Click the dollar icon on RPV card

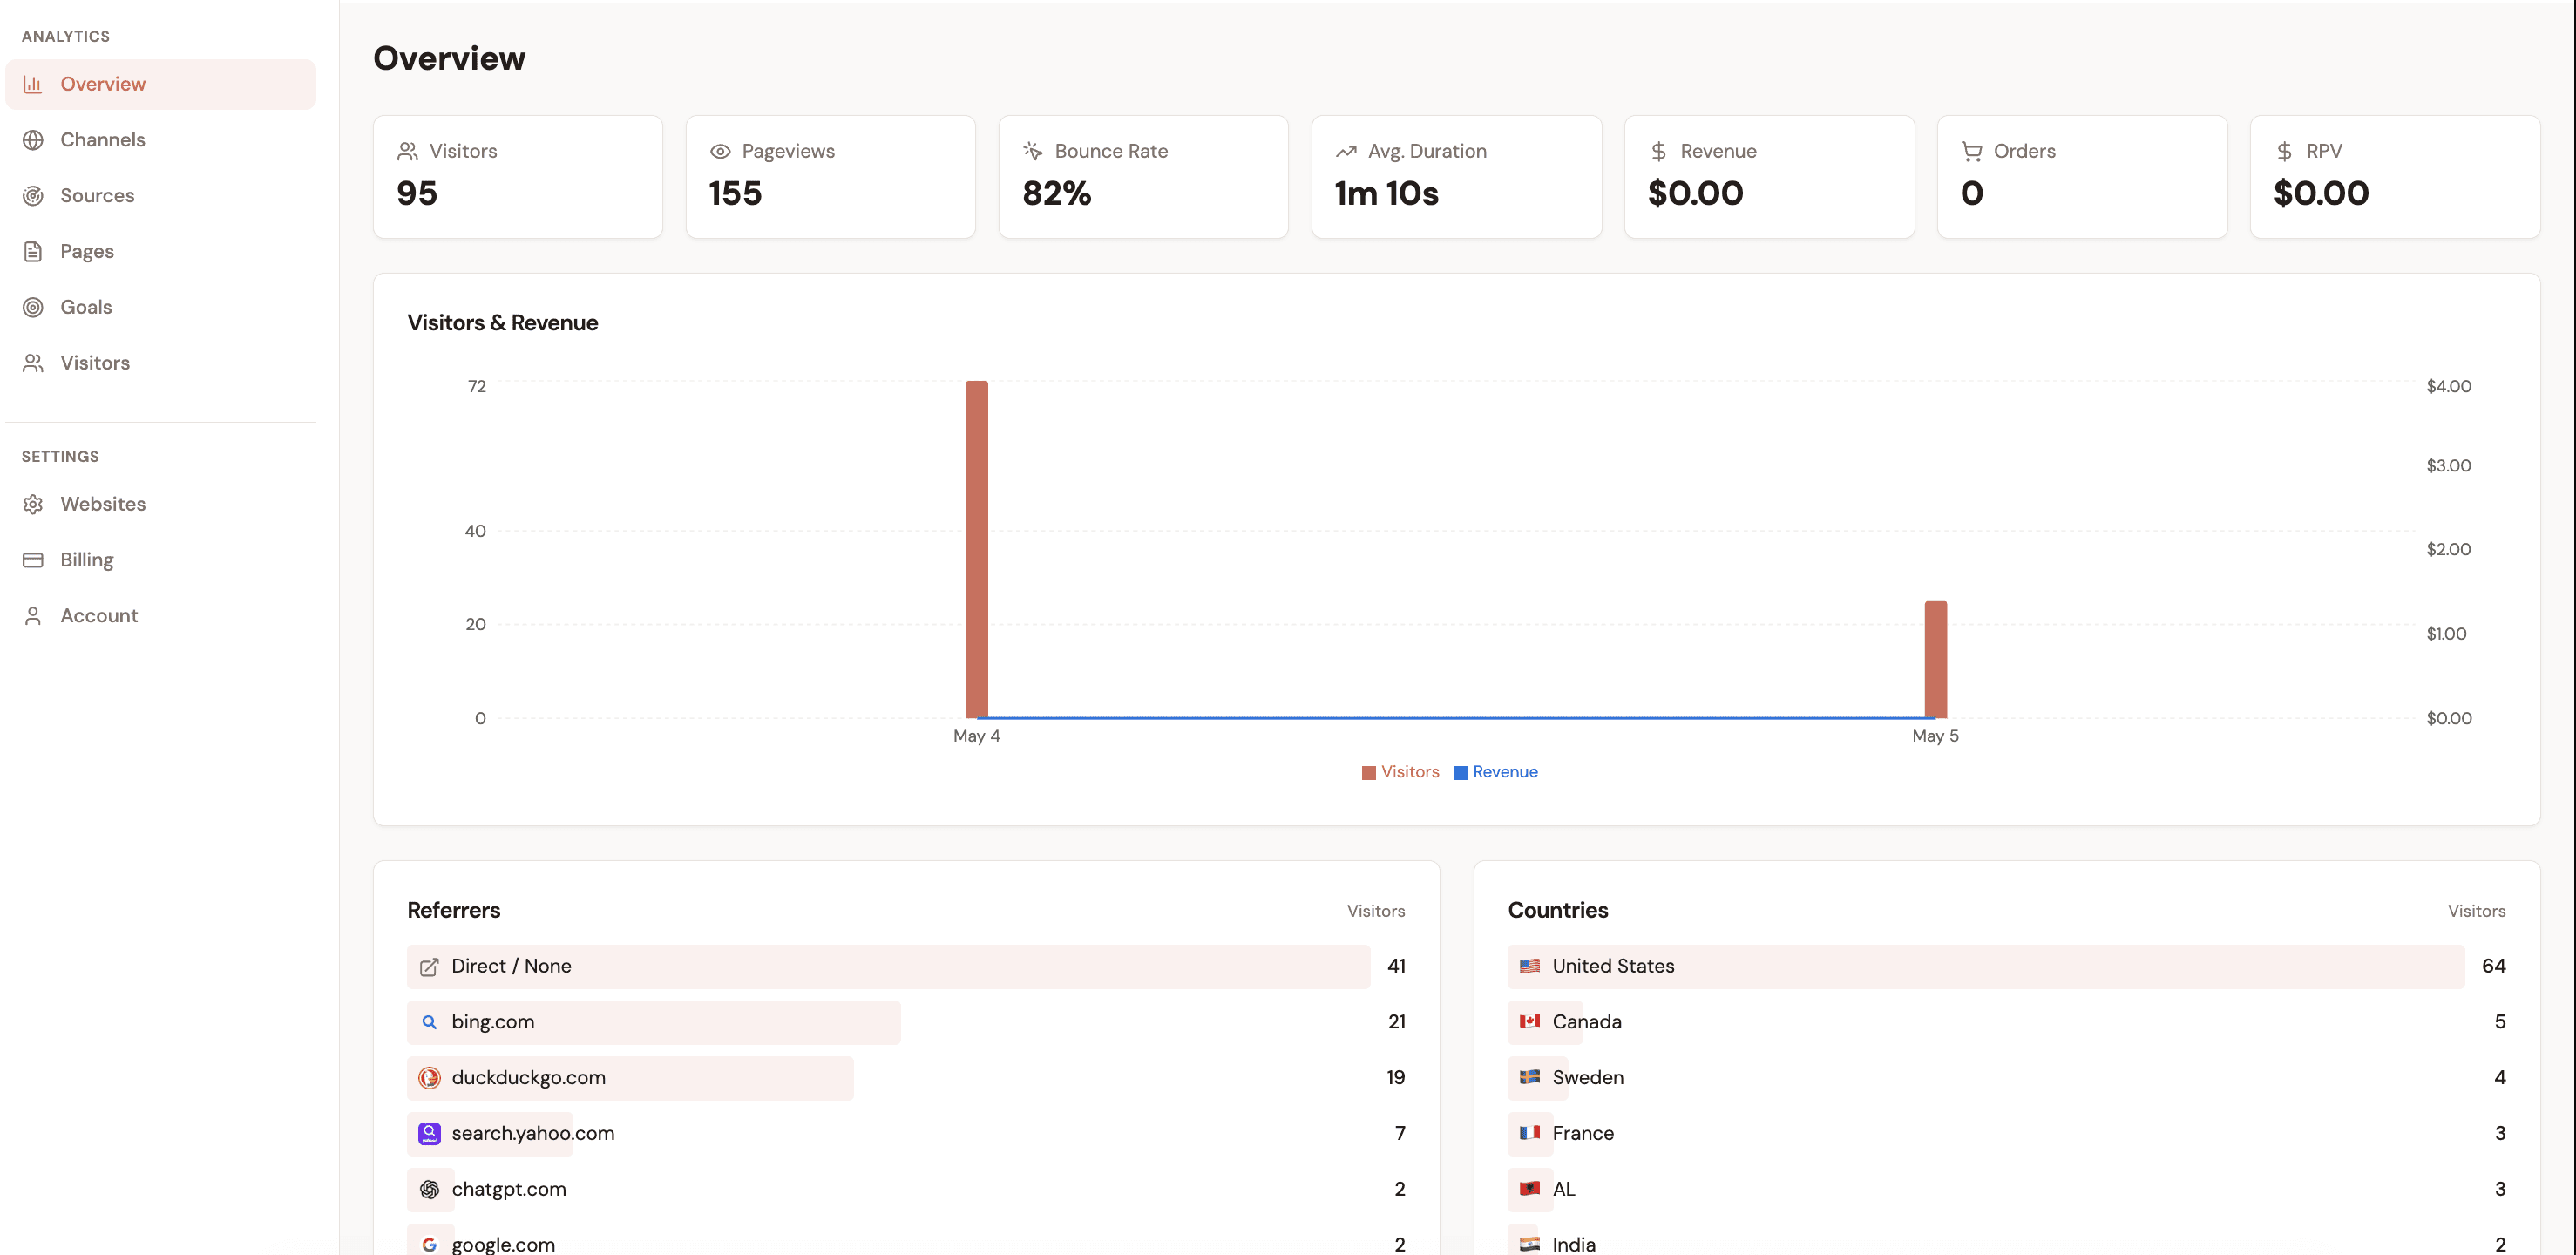point(2284,151)
